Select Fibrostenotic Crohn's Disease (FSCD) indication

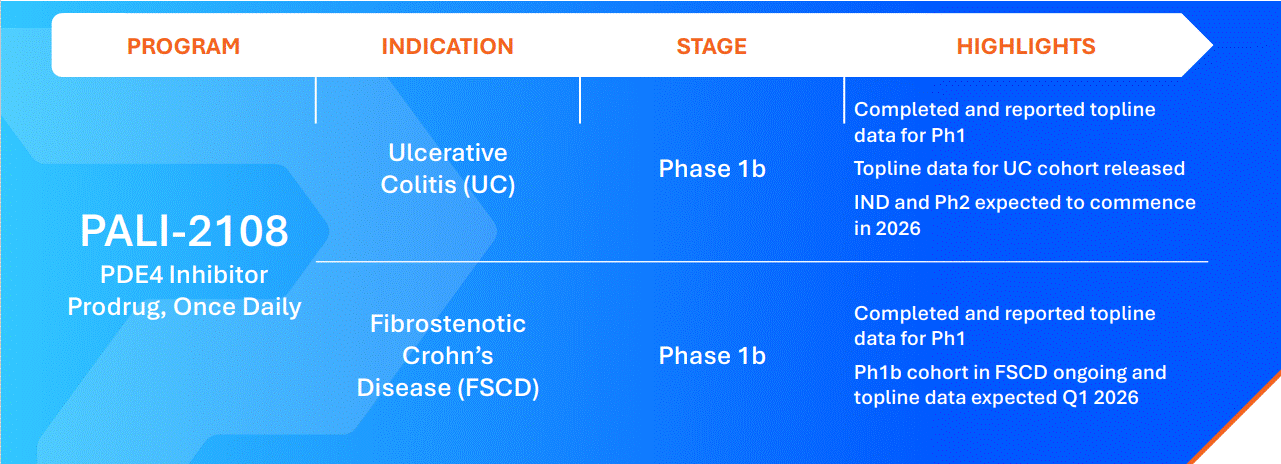coord(448,356)
